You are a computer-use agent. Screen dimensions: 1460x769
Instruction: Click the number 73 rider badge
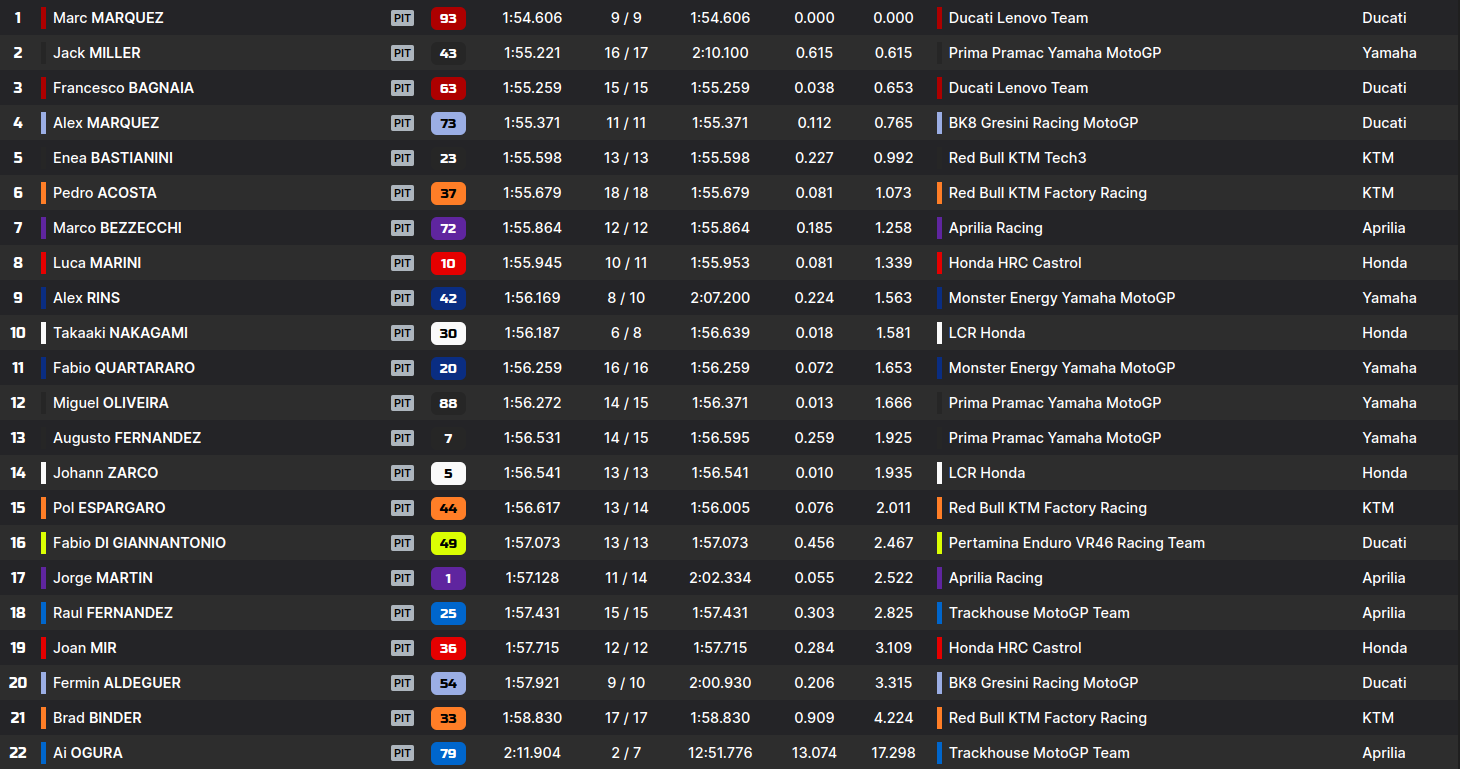(448, 123)
